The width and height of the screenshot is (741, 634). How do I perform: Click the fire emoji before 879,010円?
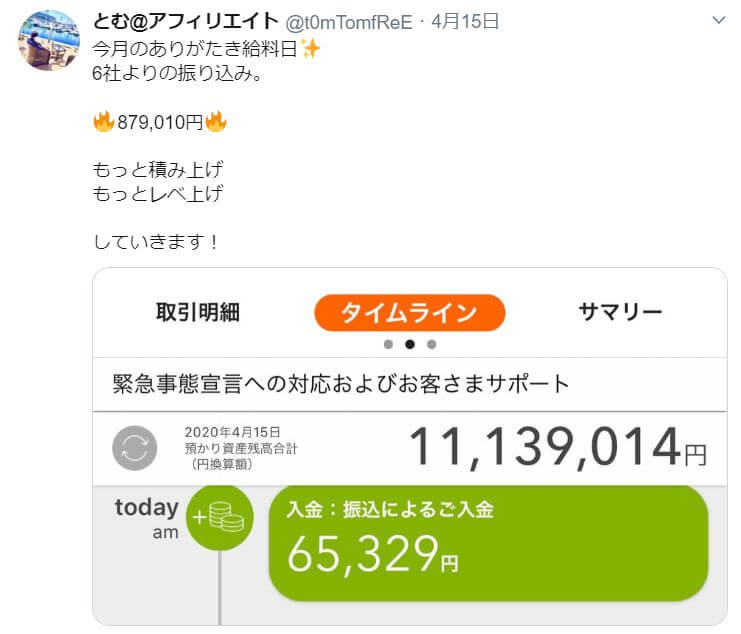[x=103, y=121]
